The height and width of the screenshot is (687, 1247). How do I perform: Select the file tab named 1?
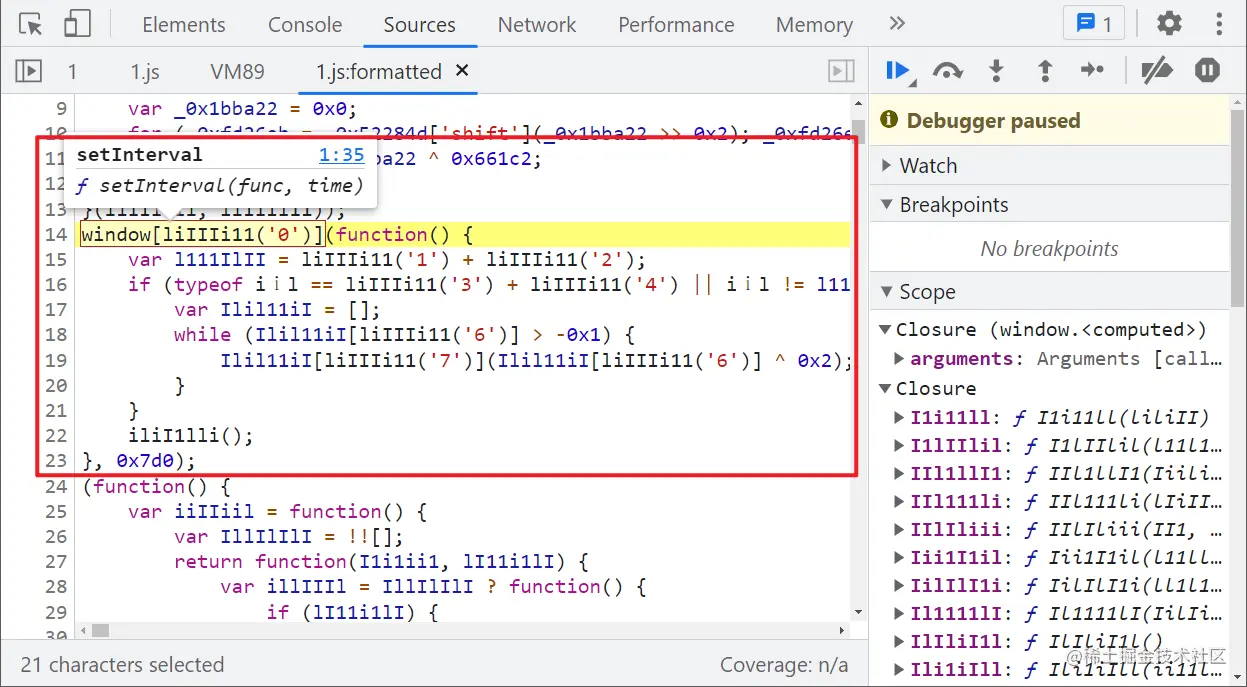[x=72, y=72]
